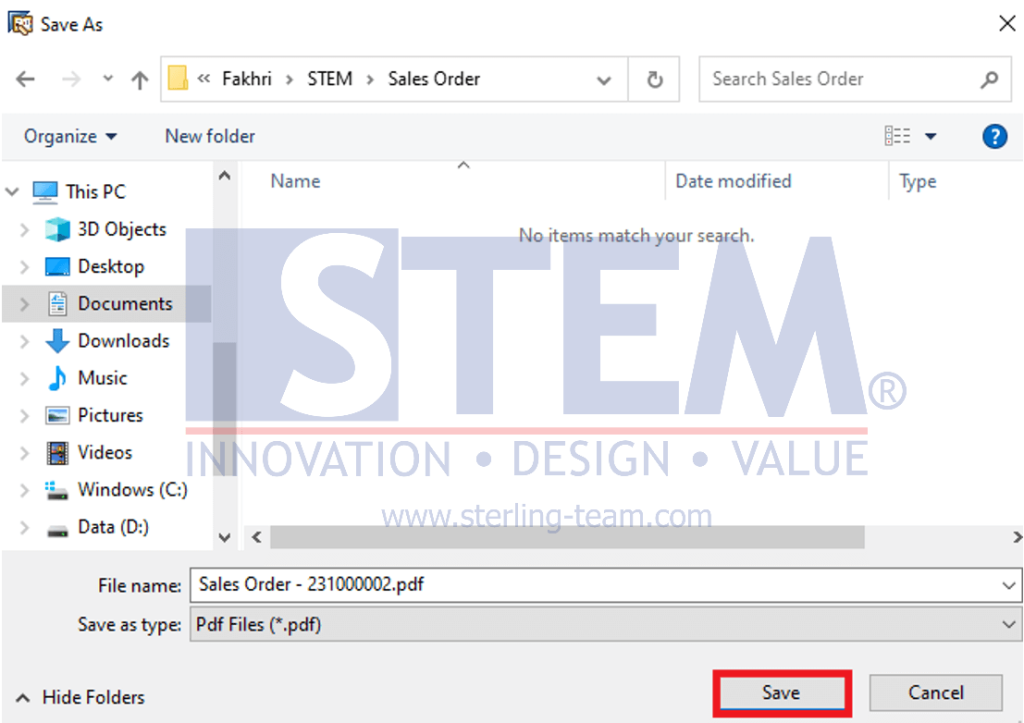Open Help via the blue question mark icon
The image size is (1024, 723).
coord(995,136)
